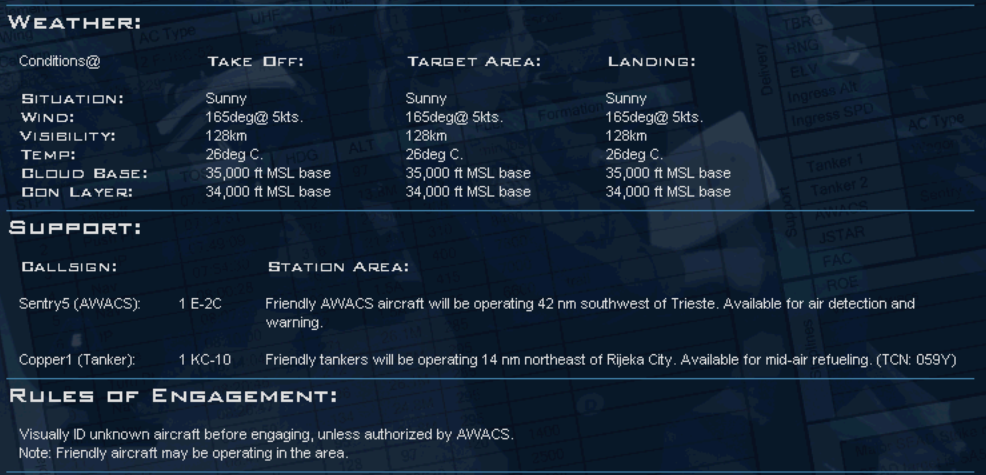
Task: Select the Take Off column header
Action: click(255, 62)
